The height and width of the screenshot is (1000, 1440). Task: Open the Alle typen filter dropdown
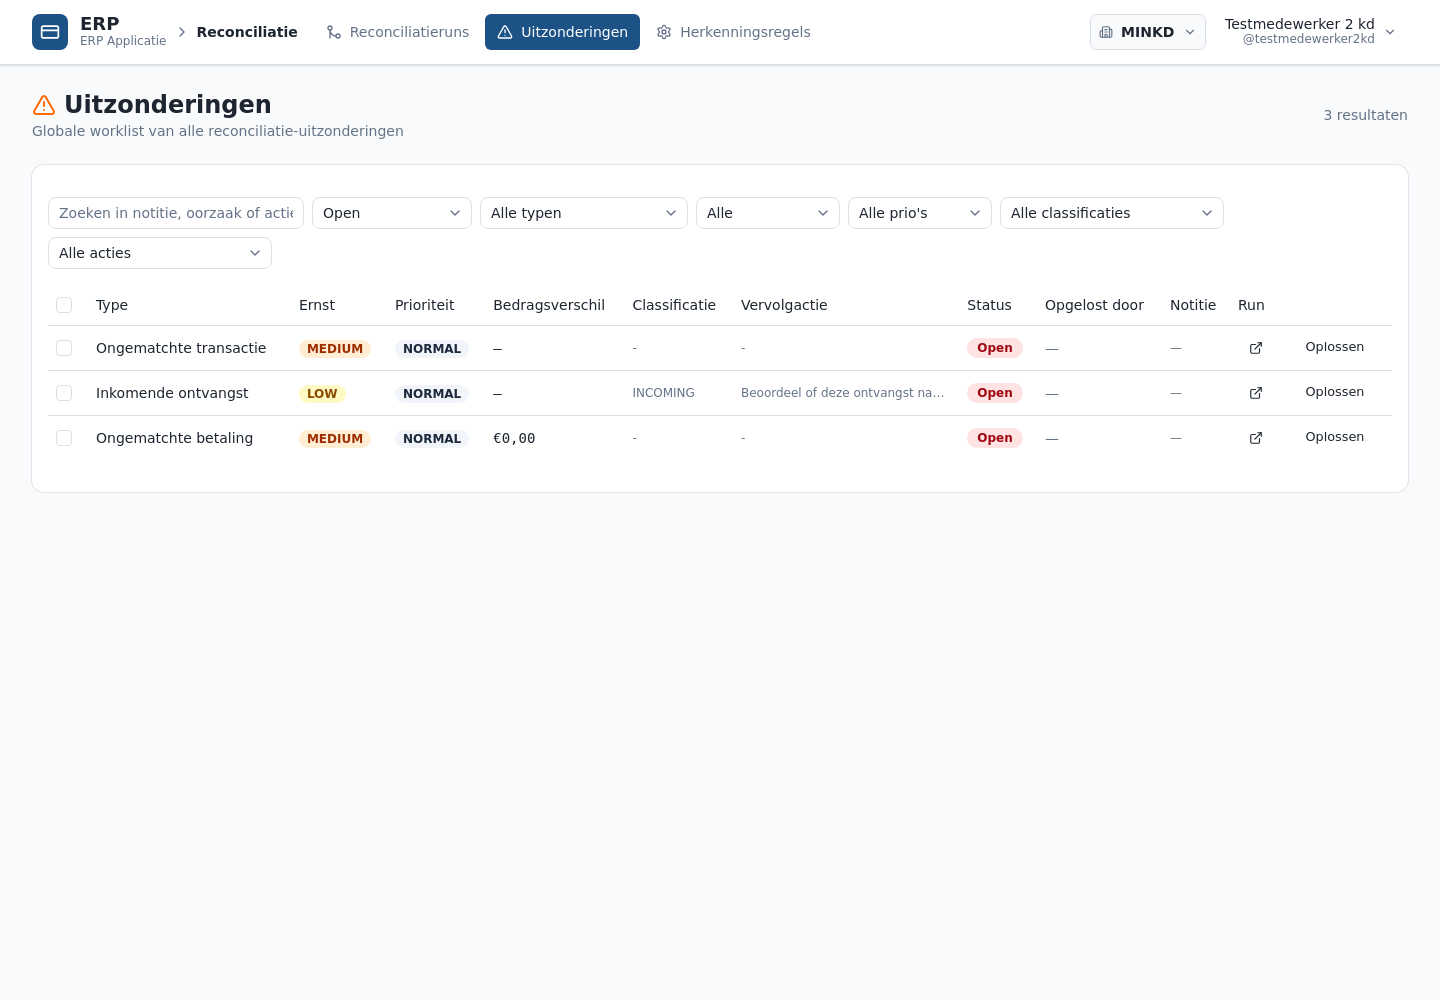tap(584, 213)
